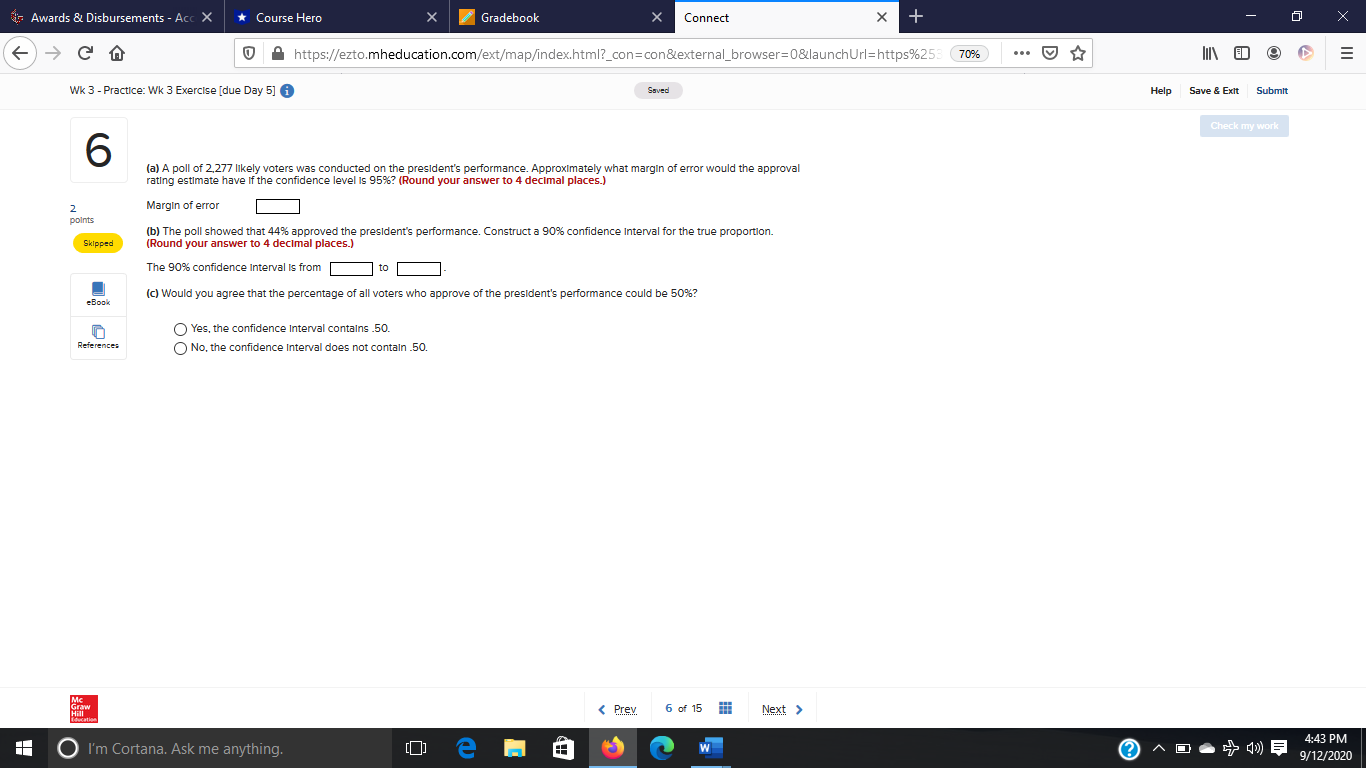Open the eBook resource panel
Screen dimensions: 1366x768
coord(97,294)
